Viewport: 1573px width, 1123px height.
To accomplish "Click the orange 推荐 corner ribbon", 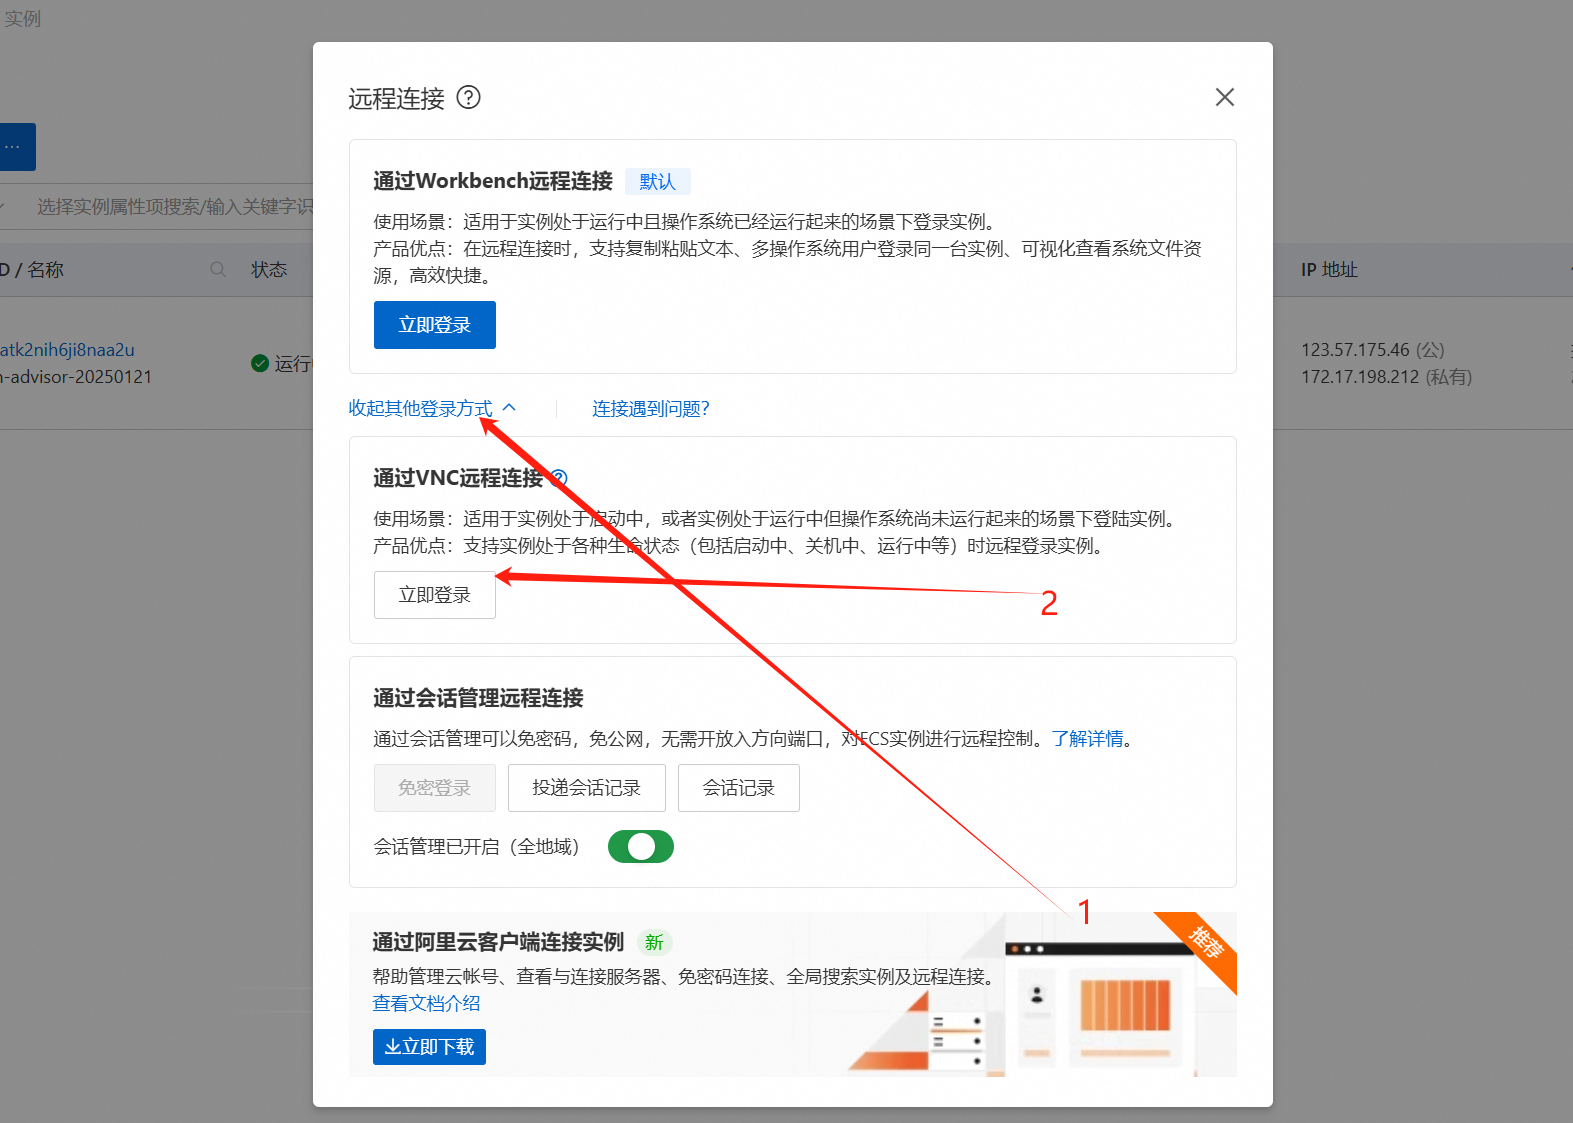I will [1206, 942].
